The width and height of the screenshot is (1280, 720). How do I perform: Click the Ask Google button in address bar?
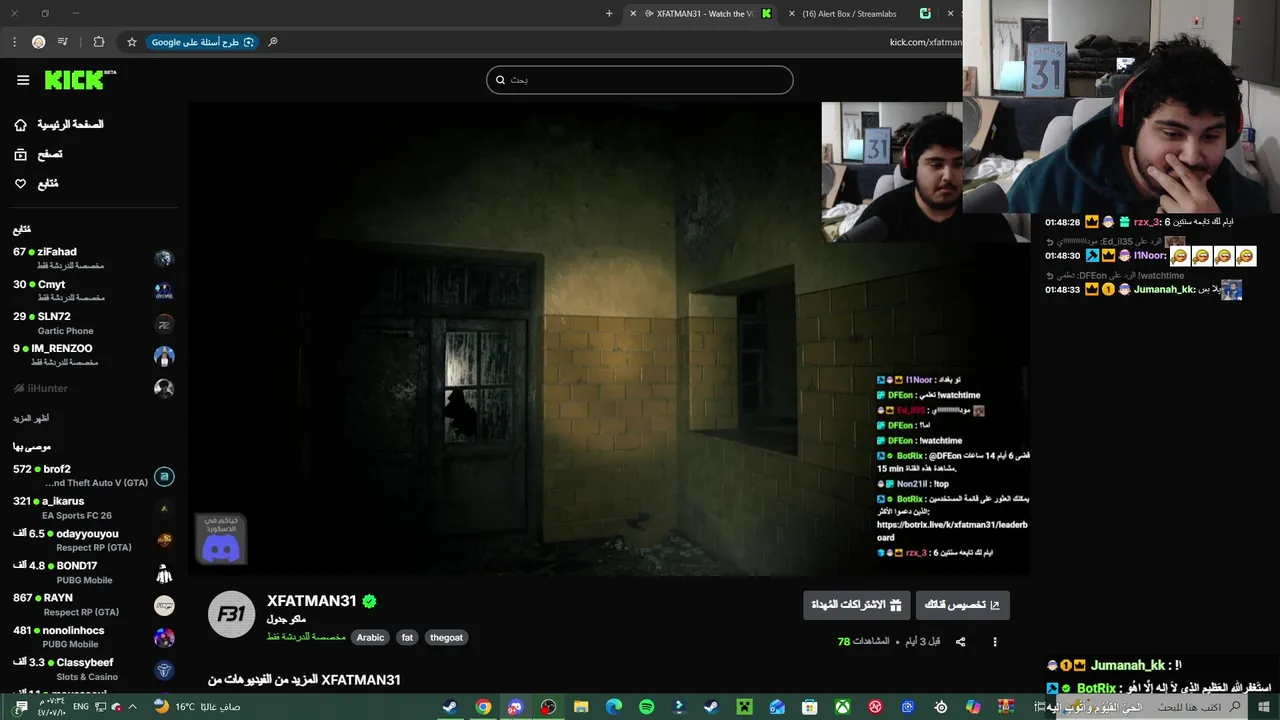pos(203,42)
